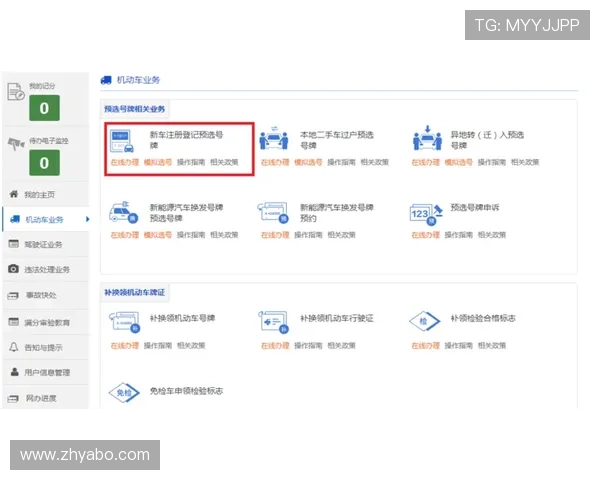Click the 新能源汽车换发号牌预约 icon
This screenshot has width=600, height=480.
273,212
